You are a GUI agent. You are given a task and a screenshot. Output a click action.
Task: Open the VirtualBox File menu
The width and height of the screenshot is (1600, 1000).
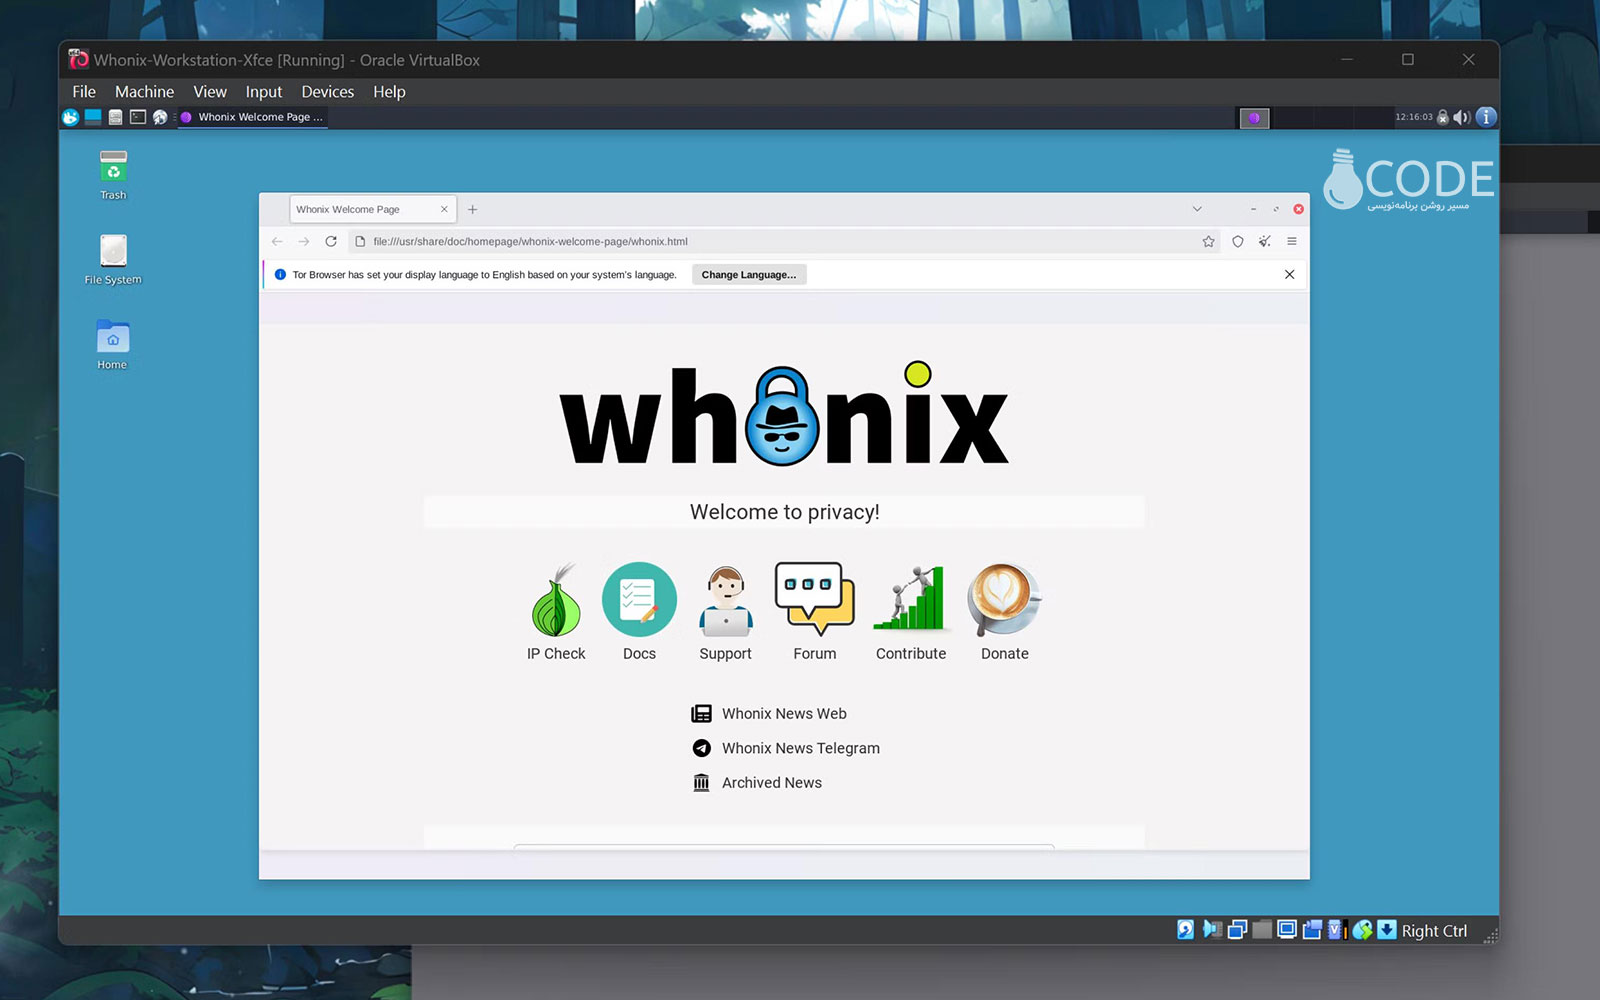[84, 92]
